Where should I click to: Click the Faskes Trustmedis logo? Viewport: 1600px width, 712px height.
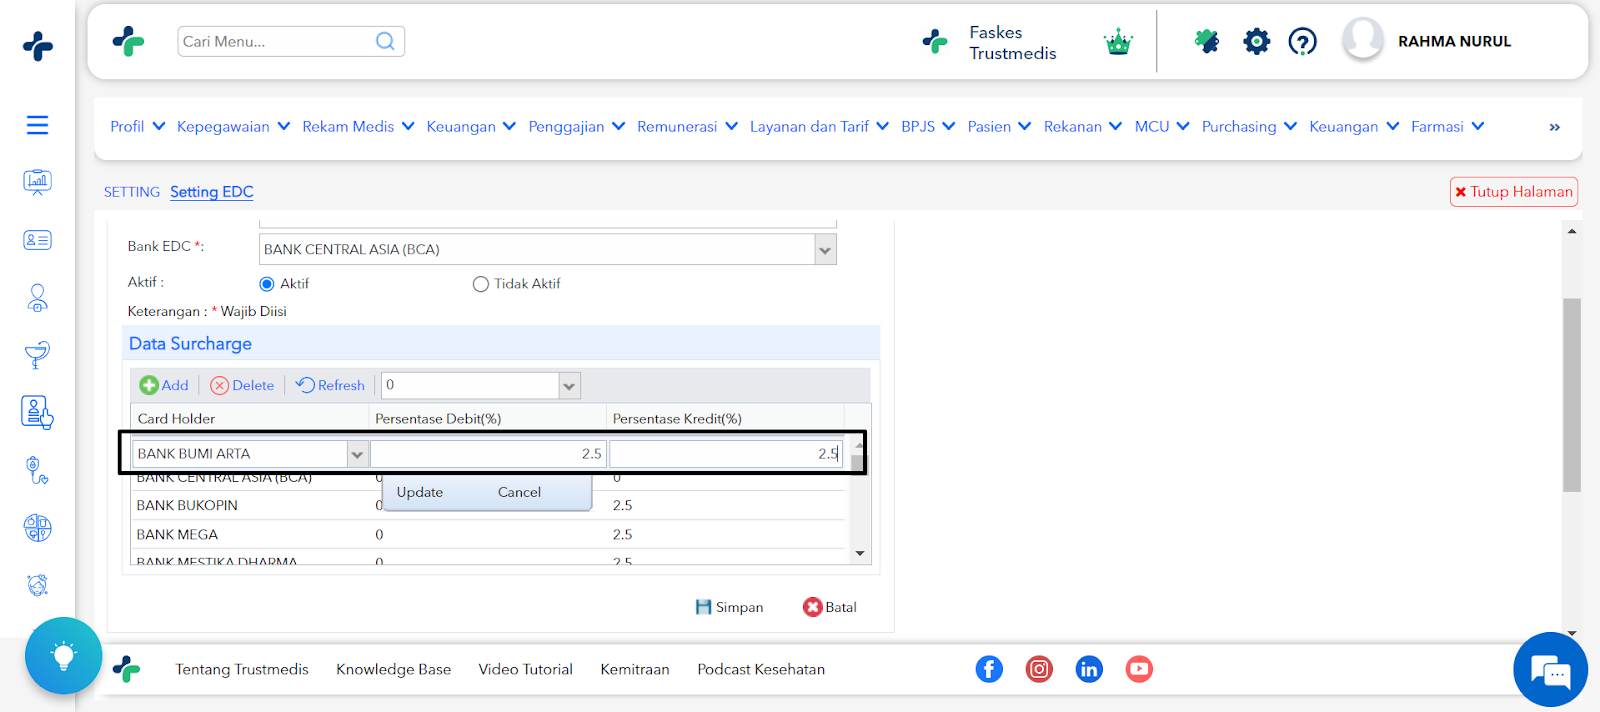point(935,41)
